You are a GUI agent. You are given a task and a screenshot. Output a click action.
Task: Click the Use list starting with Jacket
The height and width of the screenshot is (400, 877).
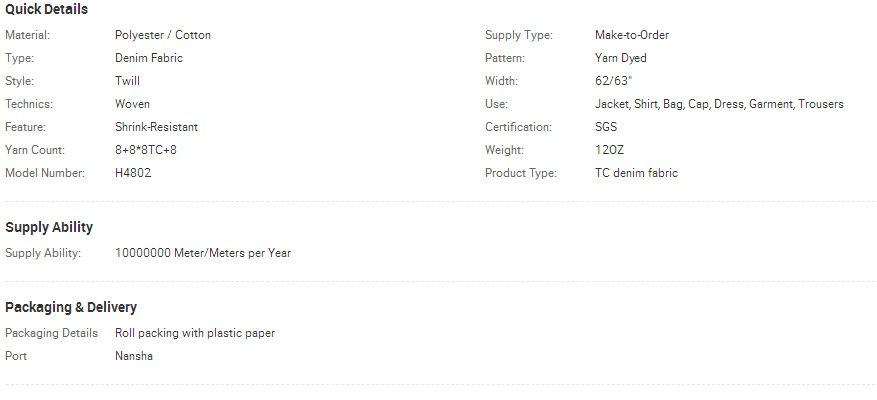[719, 104]
